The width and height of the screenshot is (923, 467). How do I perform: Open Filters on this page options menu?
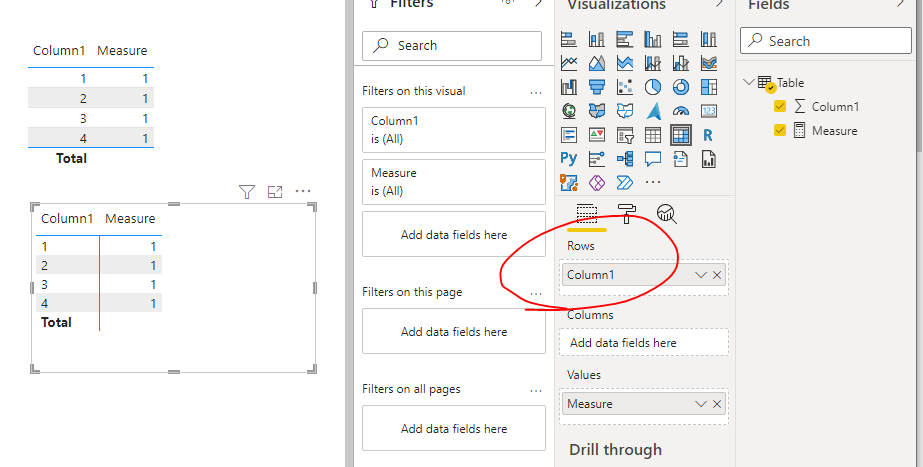point(536,293)
